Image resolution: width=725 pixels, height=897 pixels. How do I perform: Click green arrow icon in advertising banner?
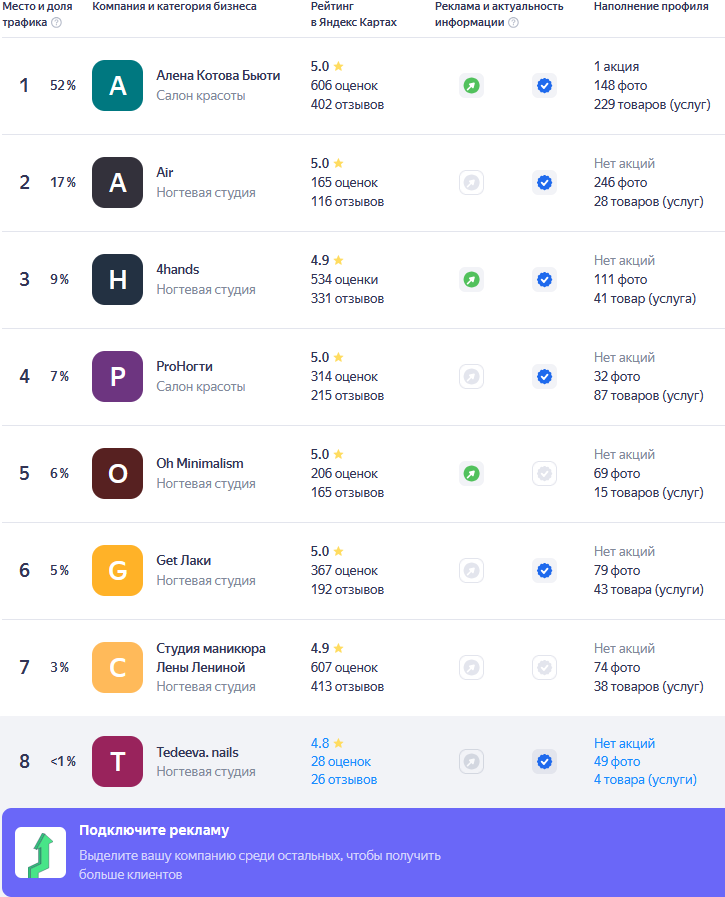[x=40, y=853]
